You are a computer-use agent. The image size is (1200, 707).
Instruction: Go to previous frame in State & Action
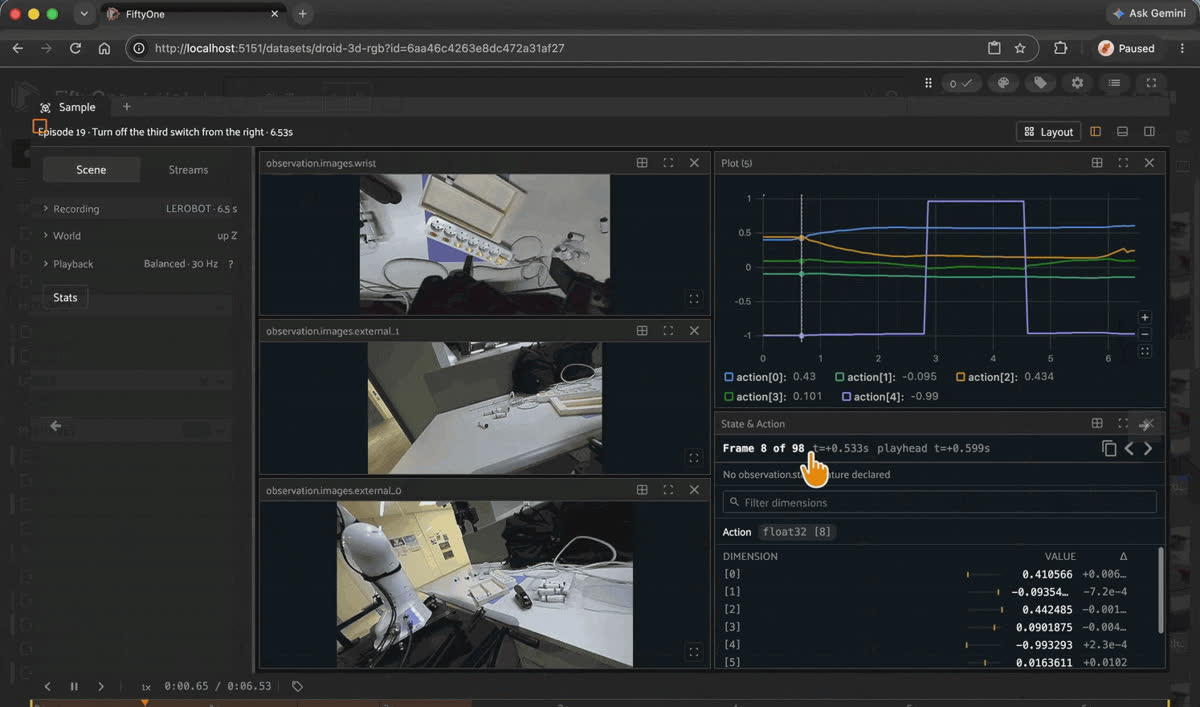[x=1129, y=448]
